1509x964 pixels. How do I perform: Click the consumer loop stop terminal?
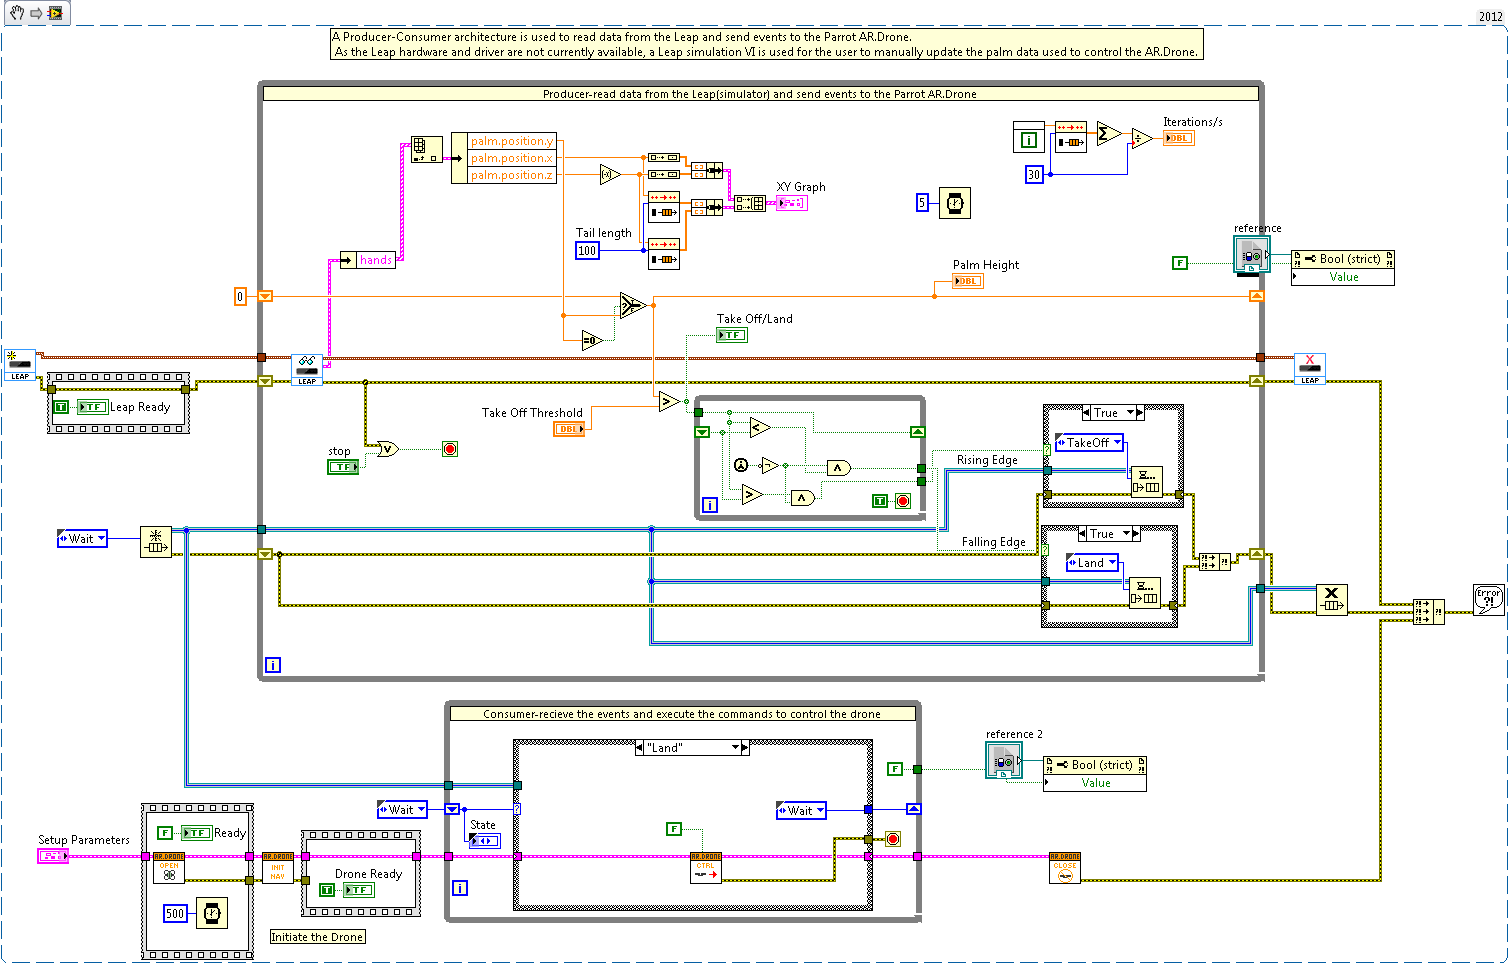[893, 839]
